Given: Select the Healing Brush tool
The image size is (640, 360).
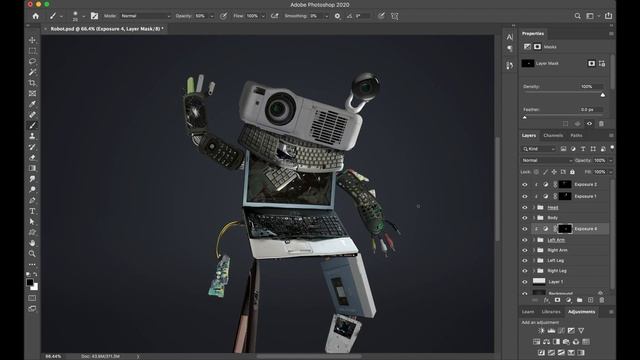Looking at the screenshot, I should click(32, 115).
